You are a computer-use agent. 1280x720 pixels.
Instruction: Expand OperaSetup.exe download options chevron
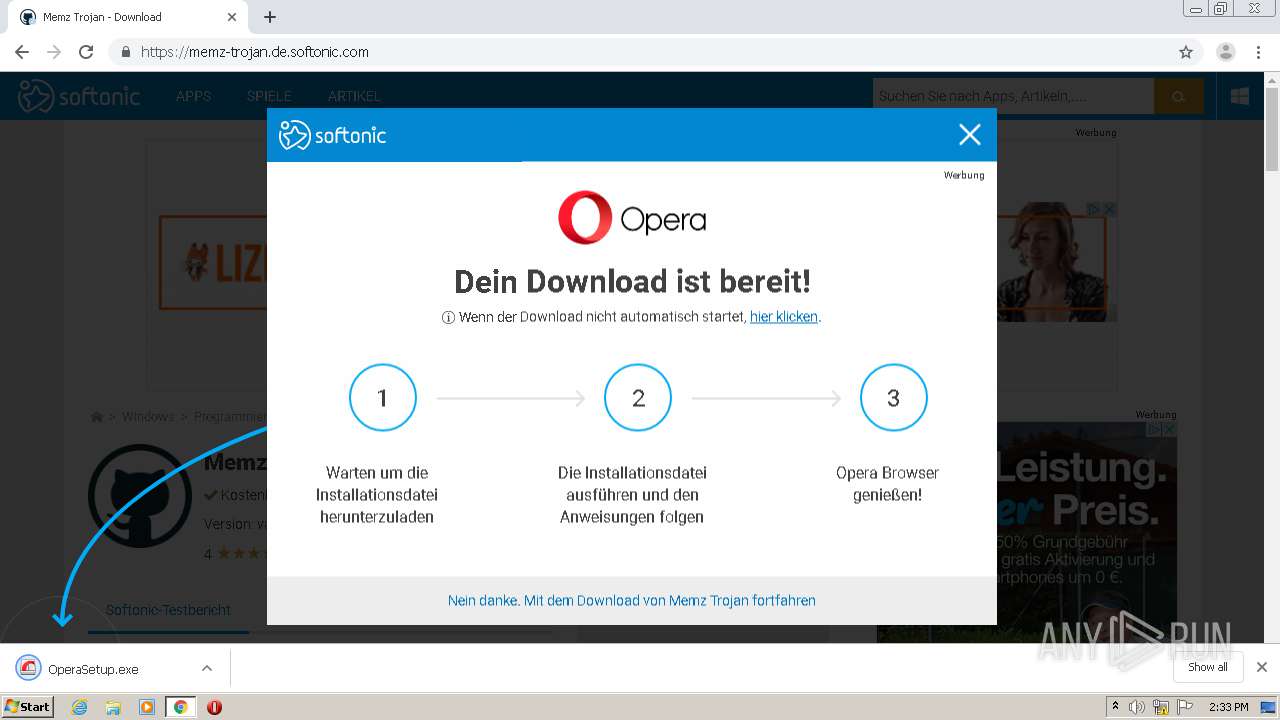tap(207, 668)
